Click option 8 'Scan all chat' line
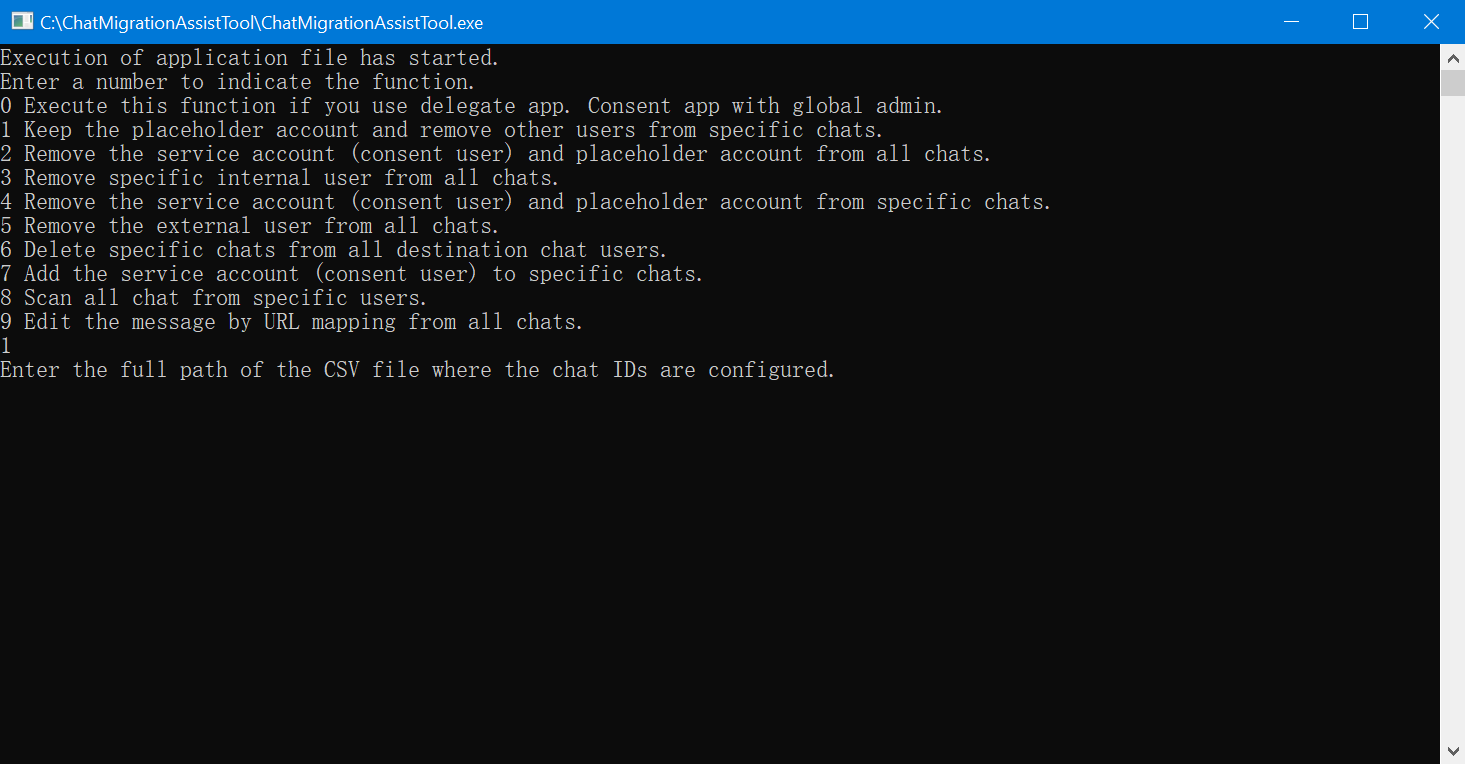The image size is (1465, 764). [214, 298]
